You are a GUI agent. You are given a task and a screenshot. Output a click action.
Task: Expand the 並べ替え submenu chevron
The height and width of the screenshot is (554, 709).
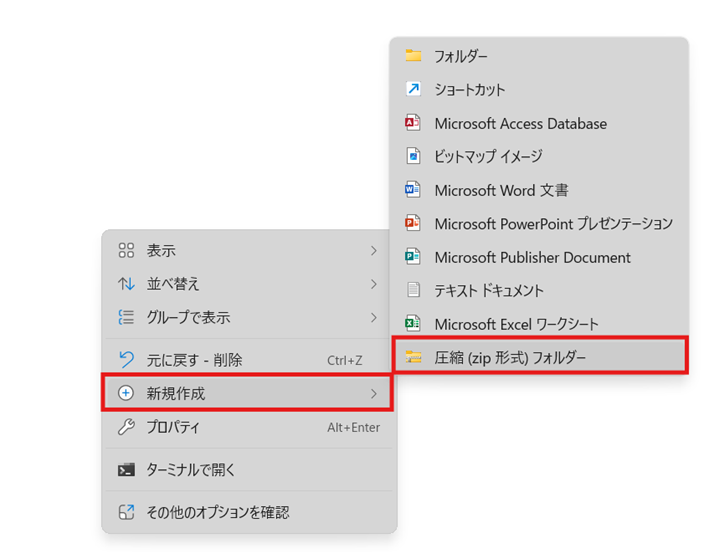coord(374,284)
